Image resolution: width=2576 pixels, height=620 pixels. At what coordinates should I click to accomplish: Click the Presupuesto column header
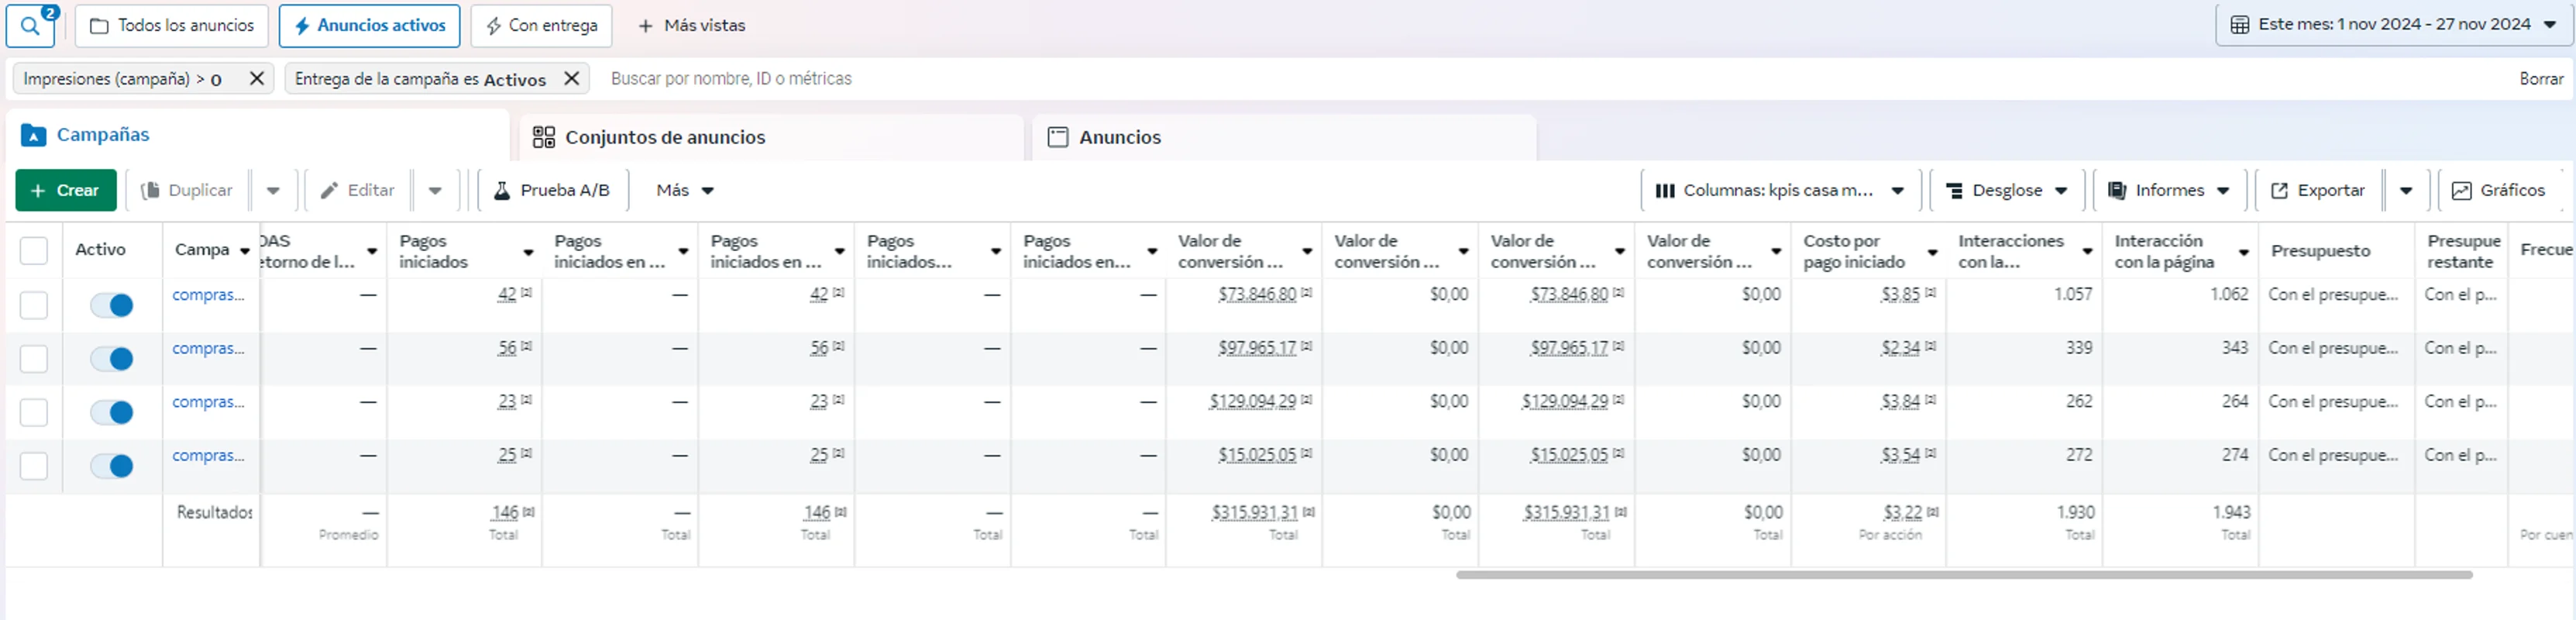pos(2320,250)
